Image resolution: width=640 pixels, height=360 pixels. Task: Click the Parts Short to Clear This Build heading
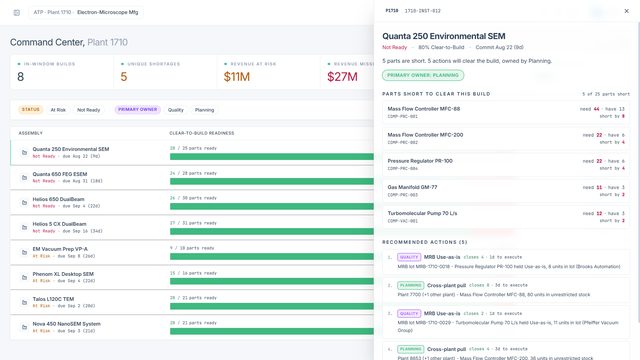pyautogui.click(x=436, y=94)
